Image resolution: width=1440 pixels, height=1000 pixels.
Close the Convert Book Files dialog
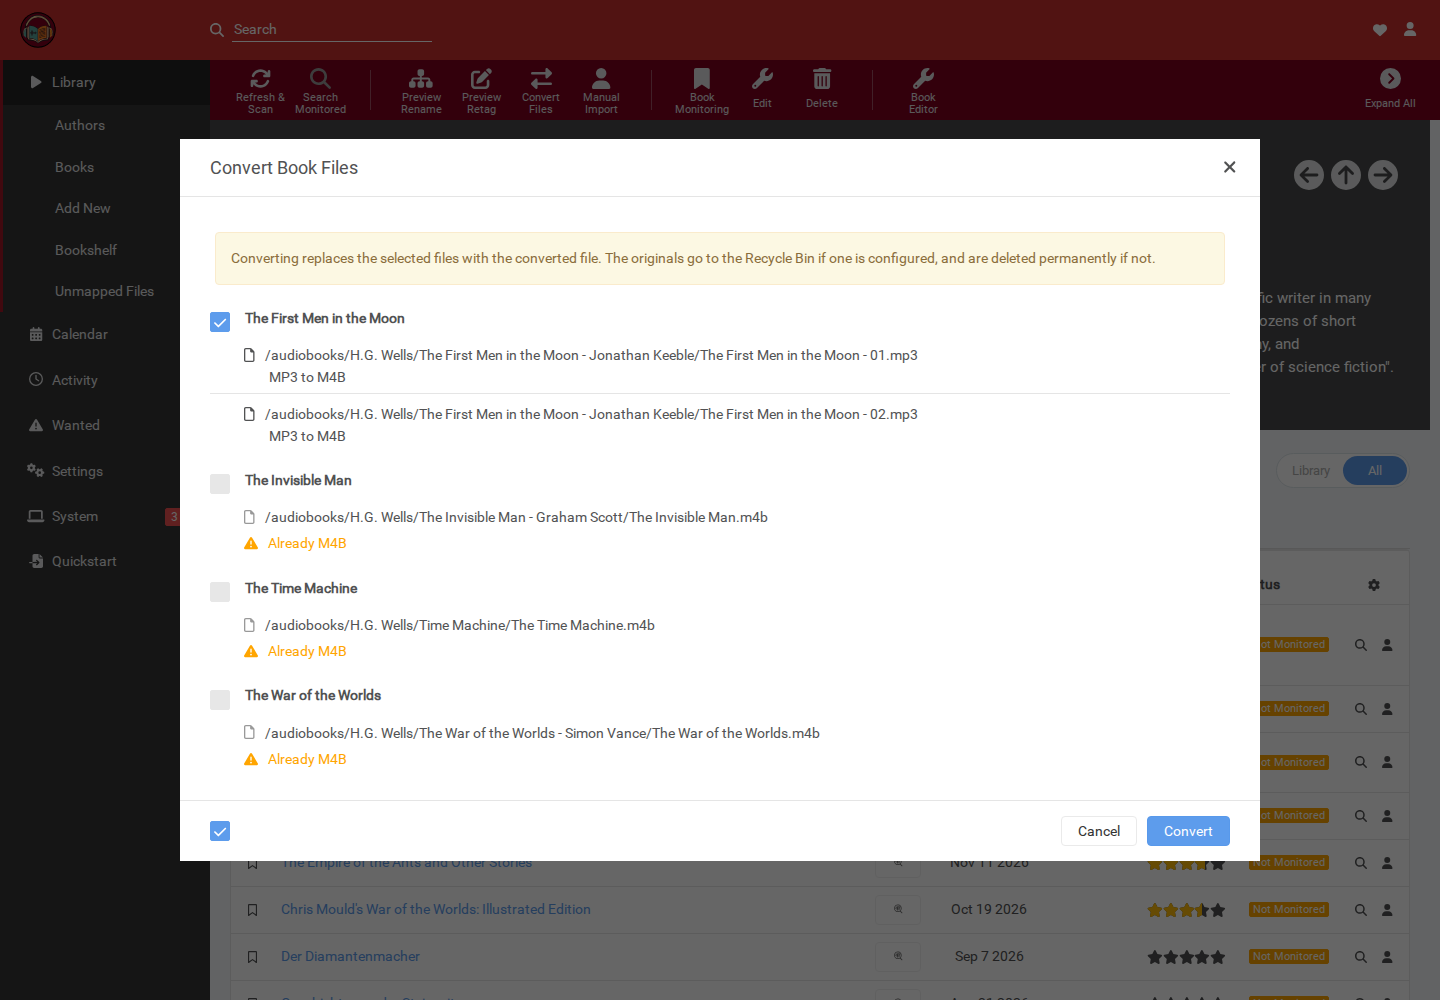(x=1230, y=167)
